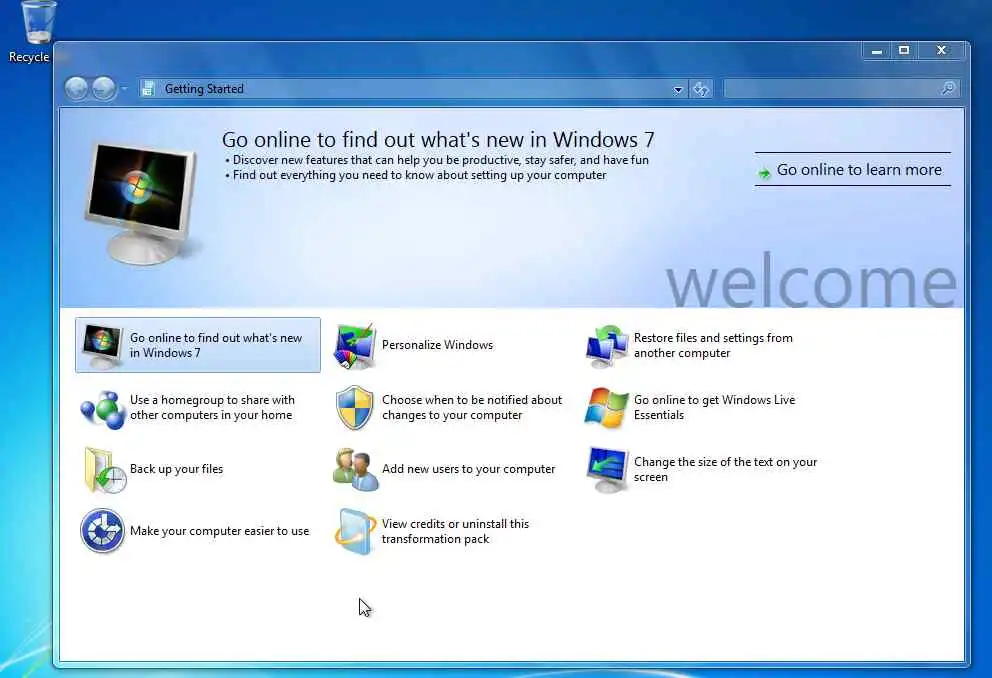
Task: Click "Use a homegroup to share" label
Action: point(212,407)
